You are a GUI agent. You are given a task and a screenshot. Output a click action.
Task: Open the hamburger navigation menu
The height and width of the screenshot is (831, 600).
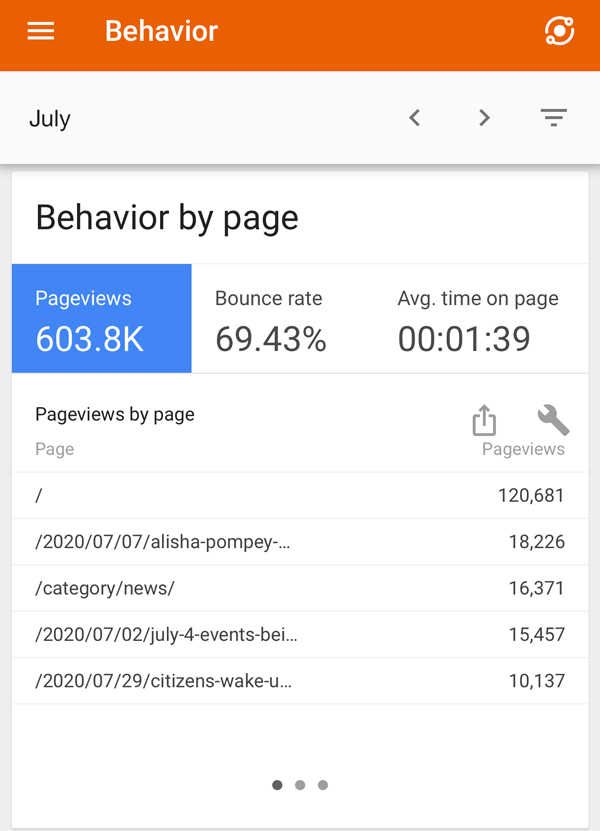pos(41,31)
